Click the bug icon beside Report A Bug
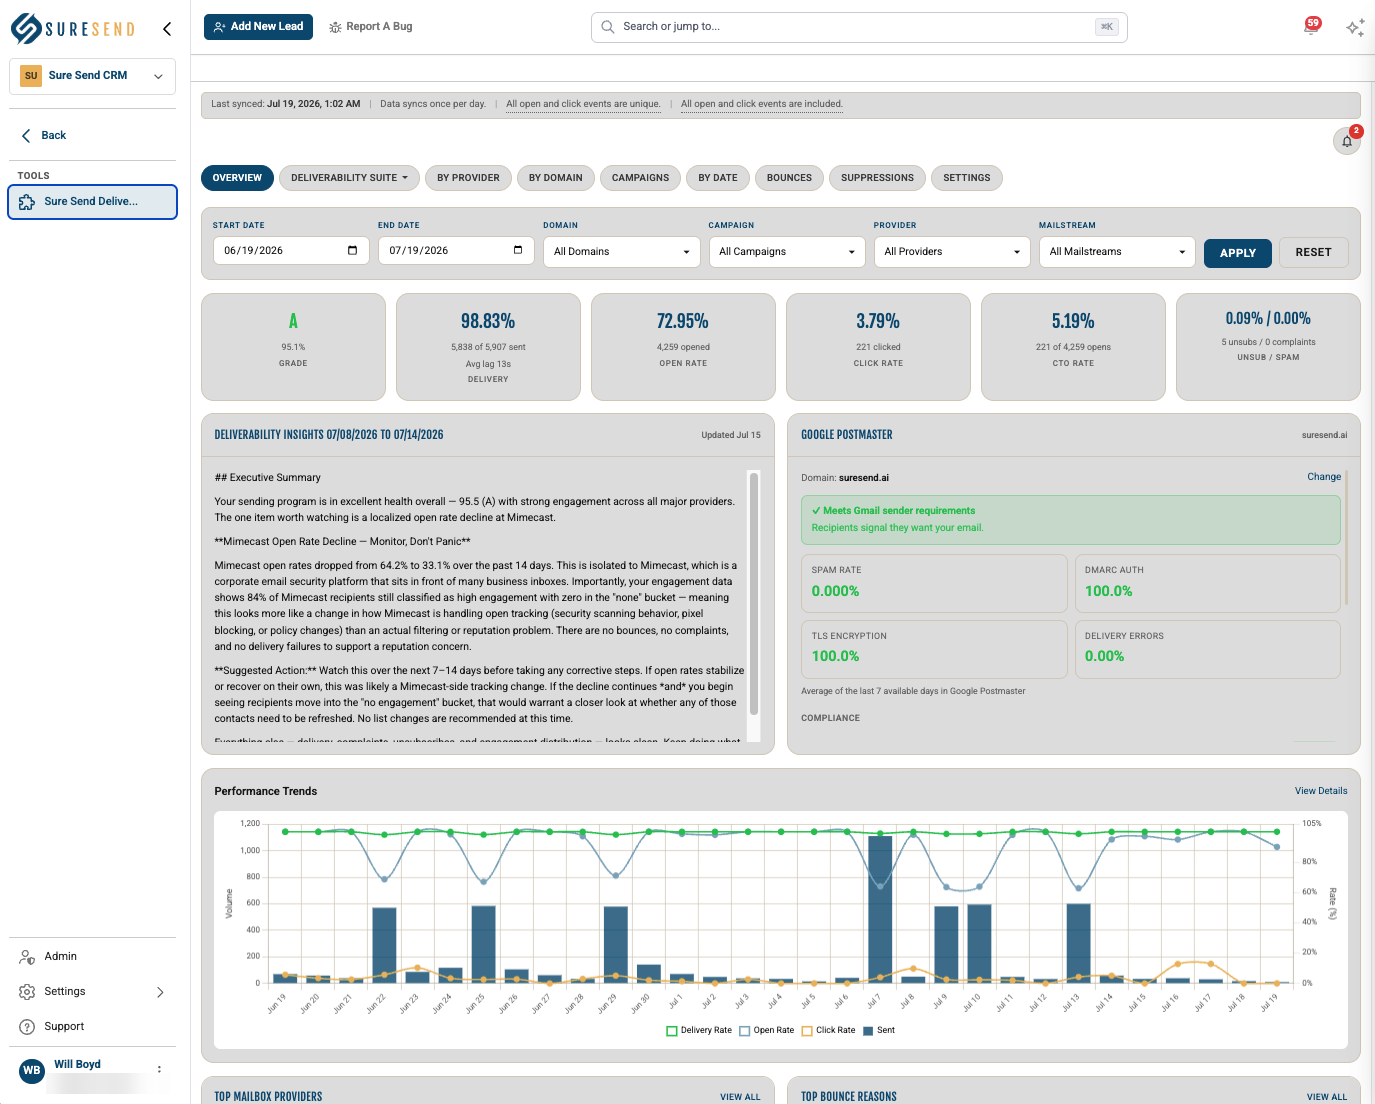The width and height of the screenshot is (1375, 1104). point(335,27)
